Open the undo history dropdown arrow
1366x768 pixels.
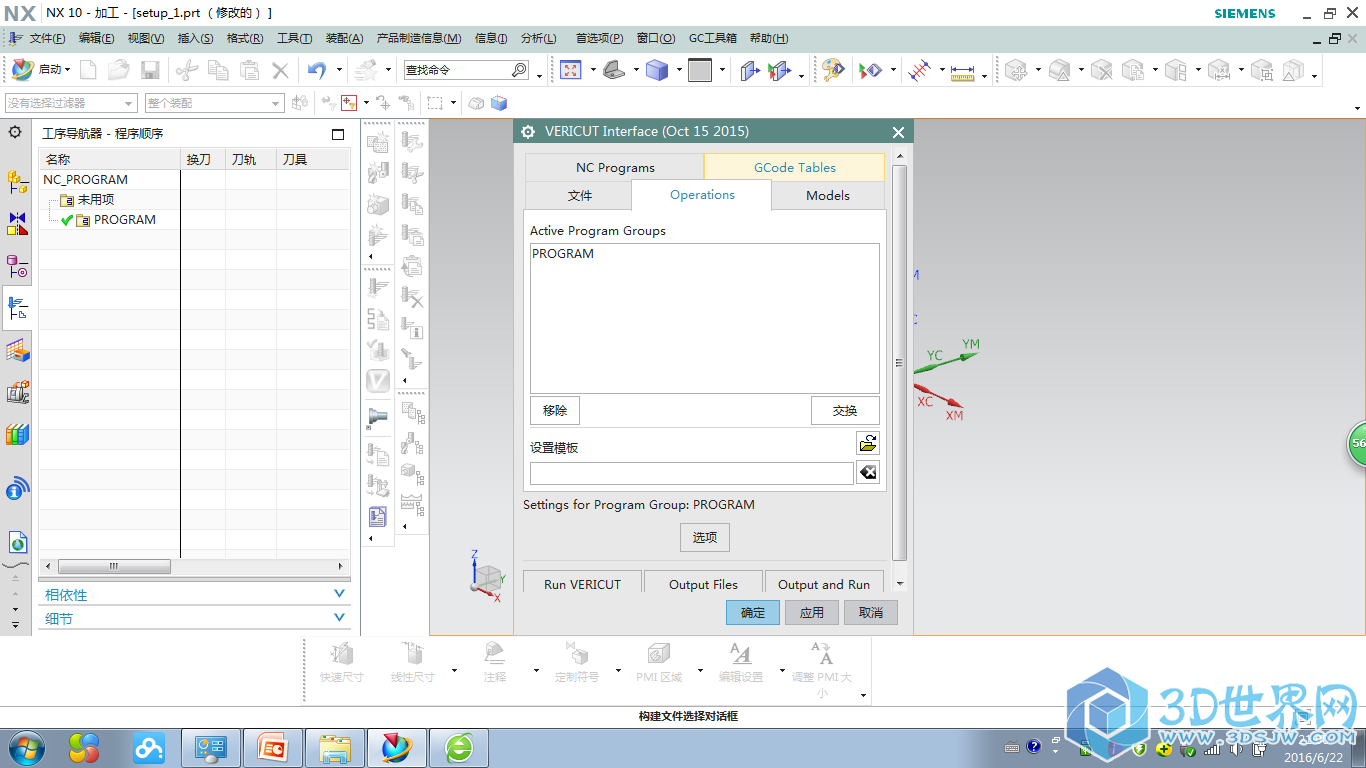click(x=339, y=71)
